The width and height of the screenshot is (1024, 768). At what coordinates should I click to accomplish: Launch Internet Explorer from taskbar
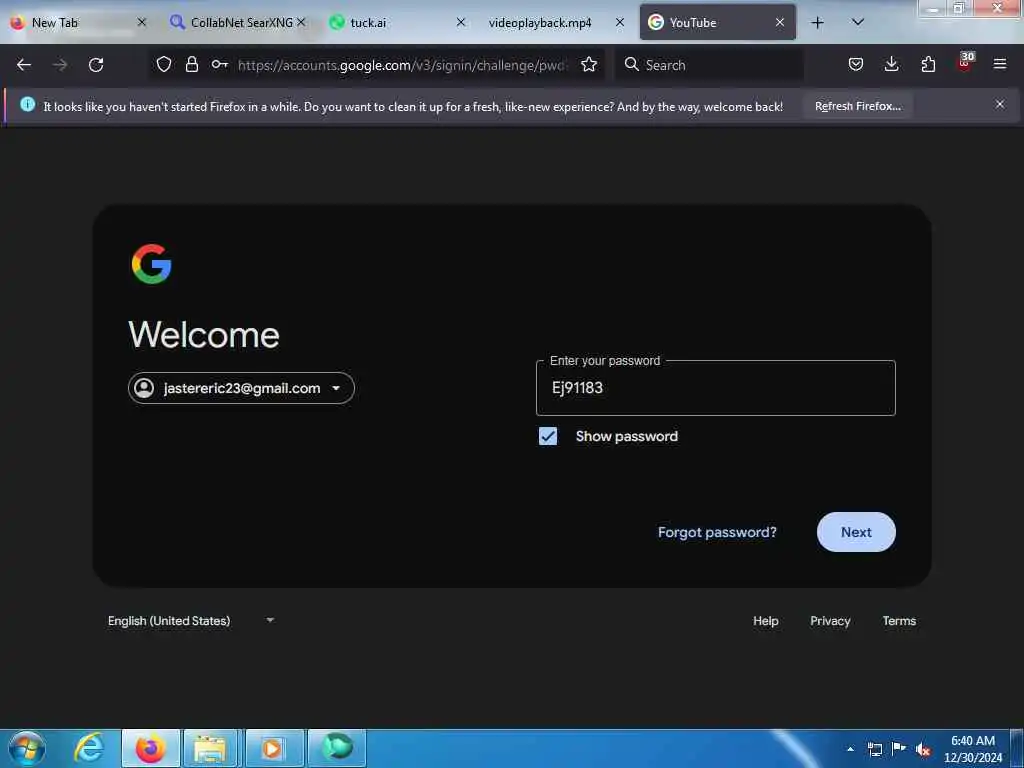point(89,748)
